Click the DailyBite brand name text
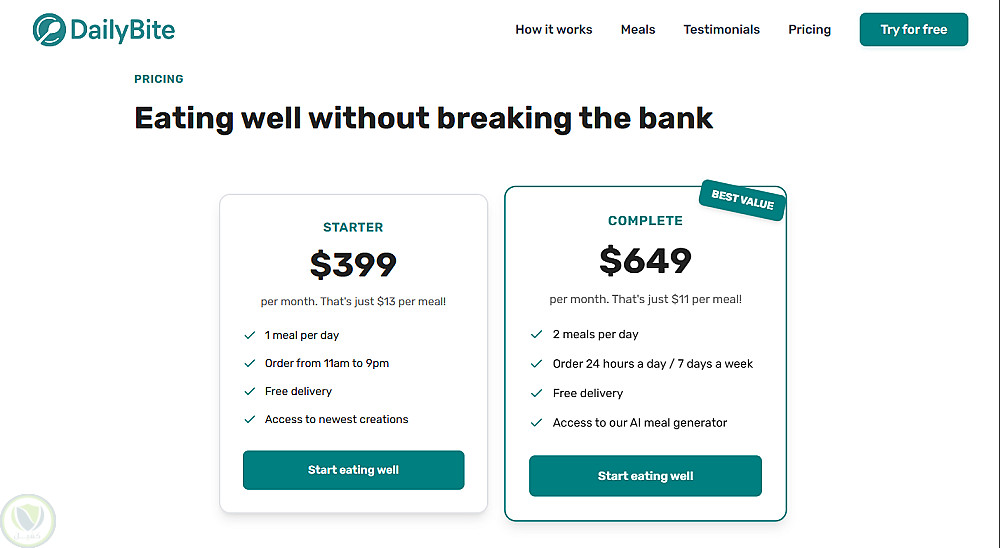 click(123, 30)
